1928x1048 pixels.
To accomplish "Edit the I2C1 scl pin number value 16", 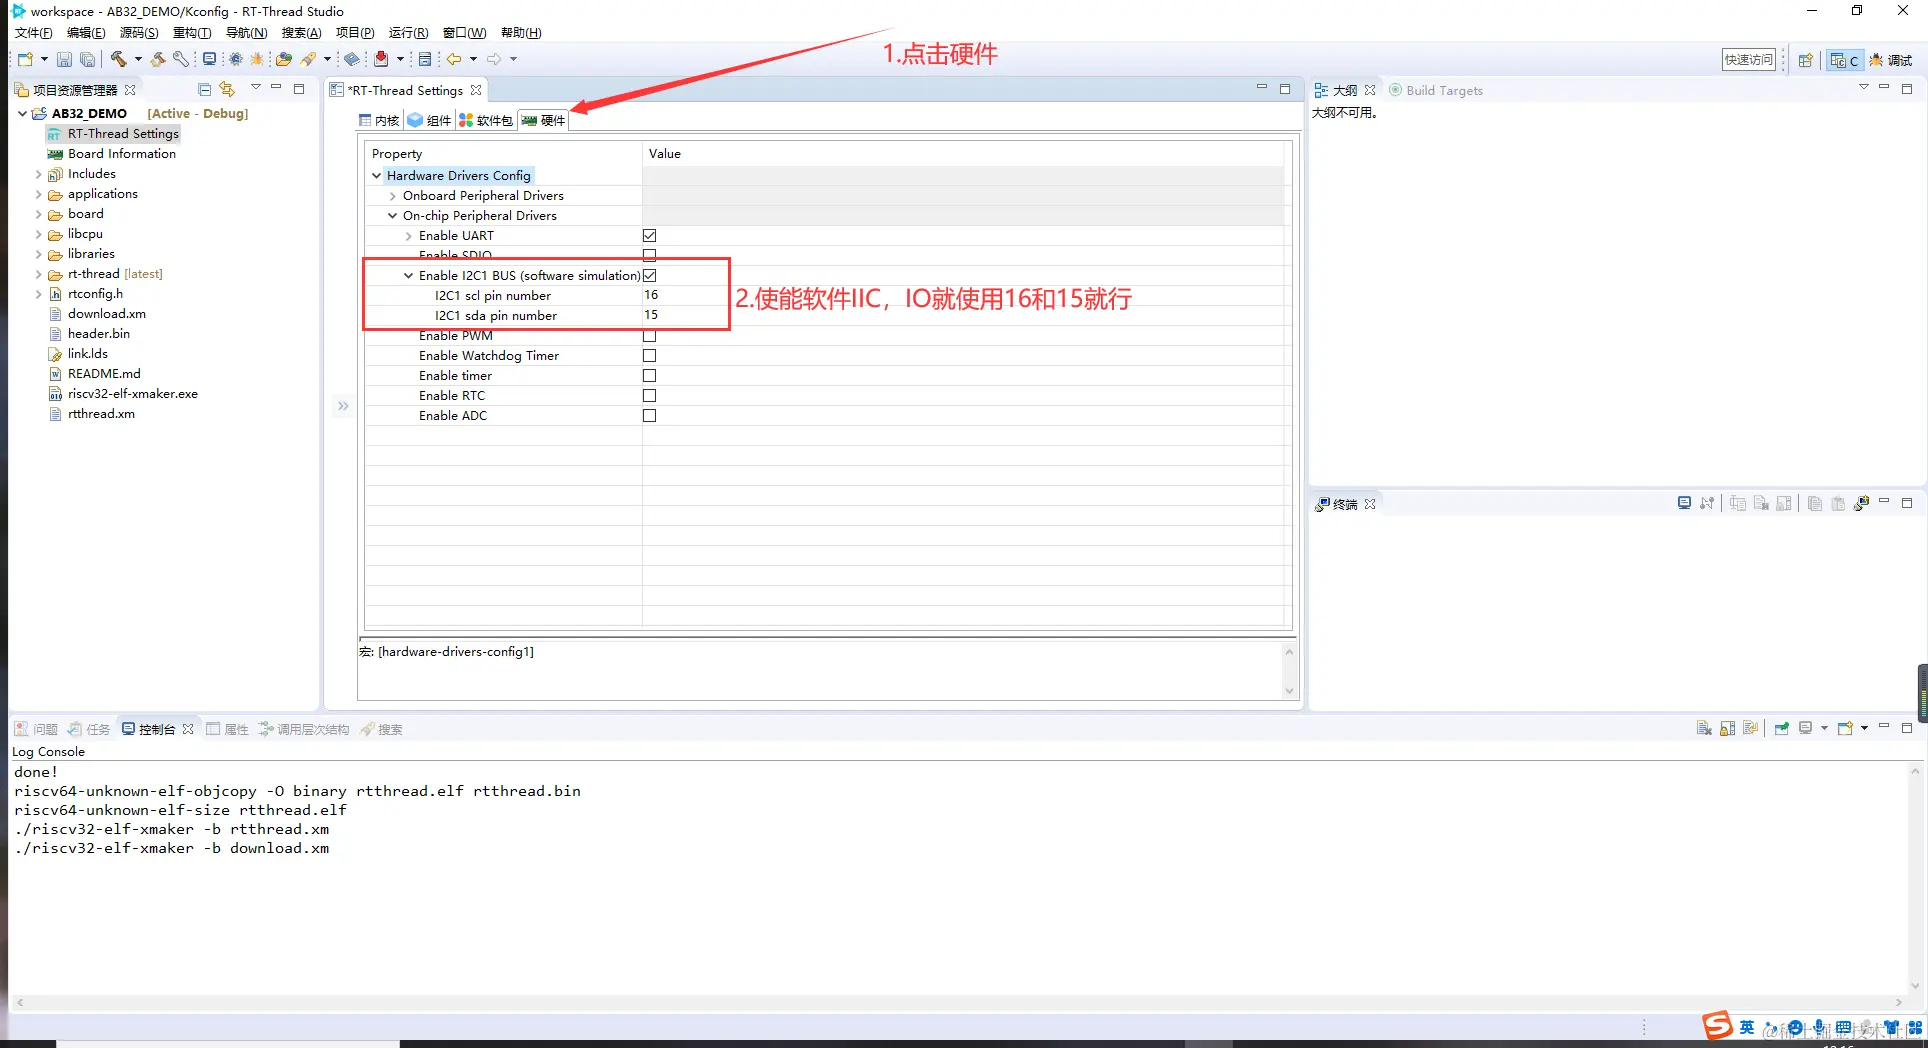I will pos(652,295).
